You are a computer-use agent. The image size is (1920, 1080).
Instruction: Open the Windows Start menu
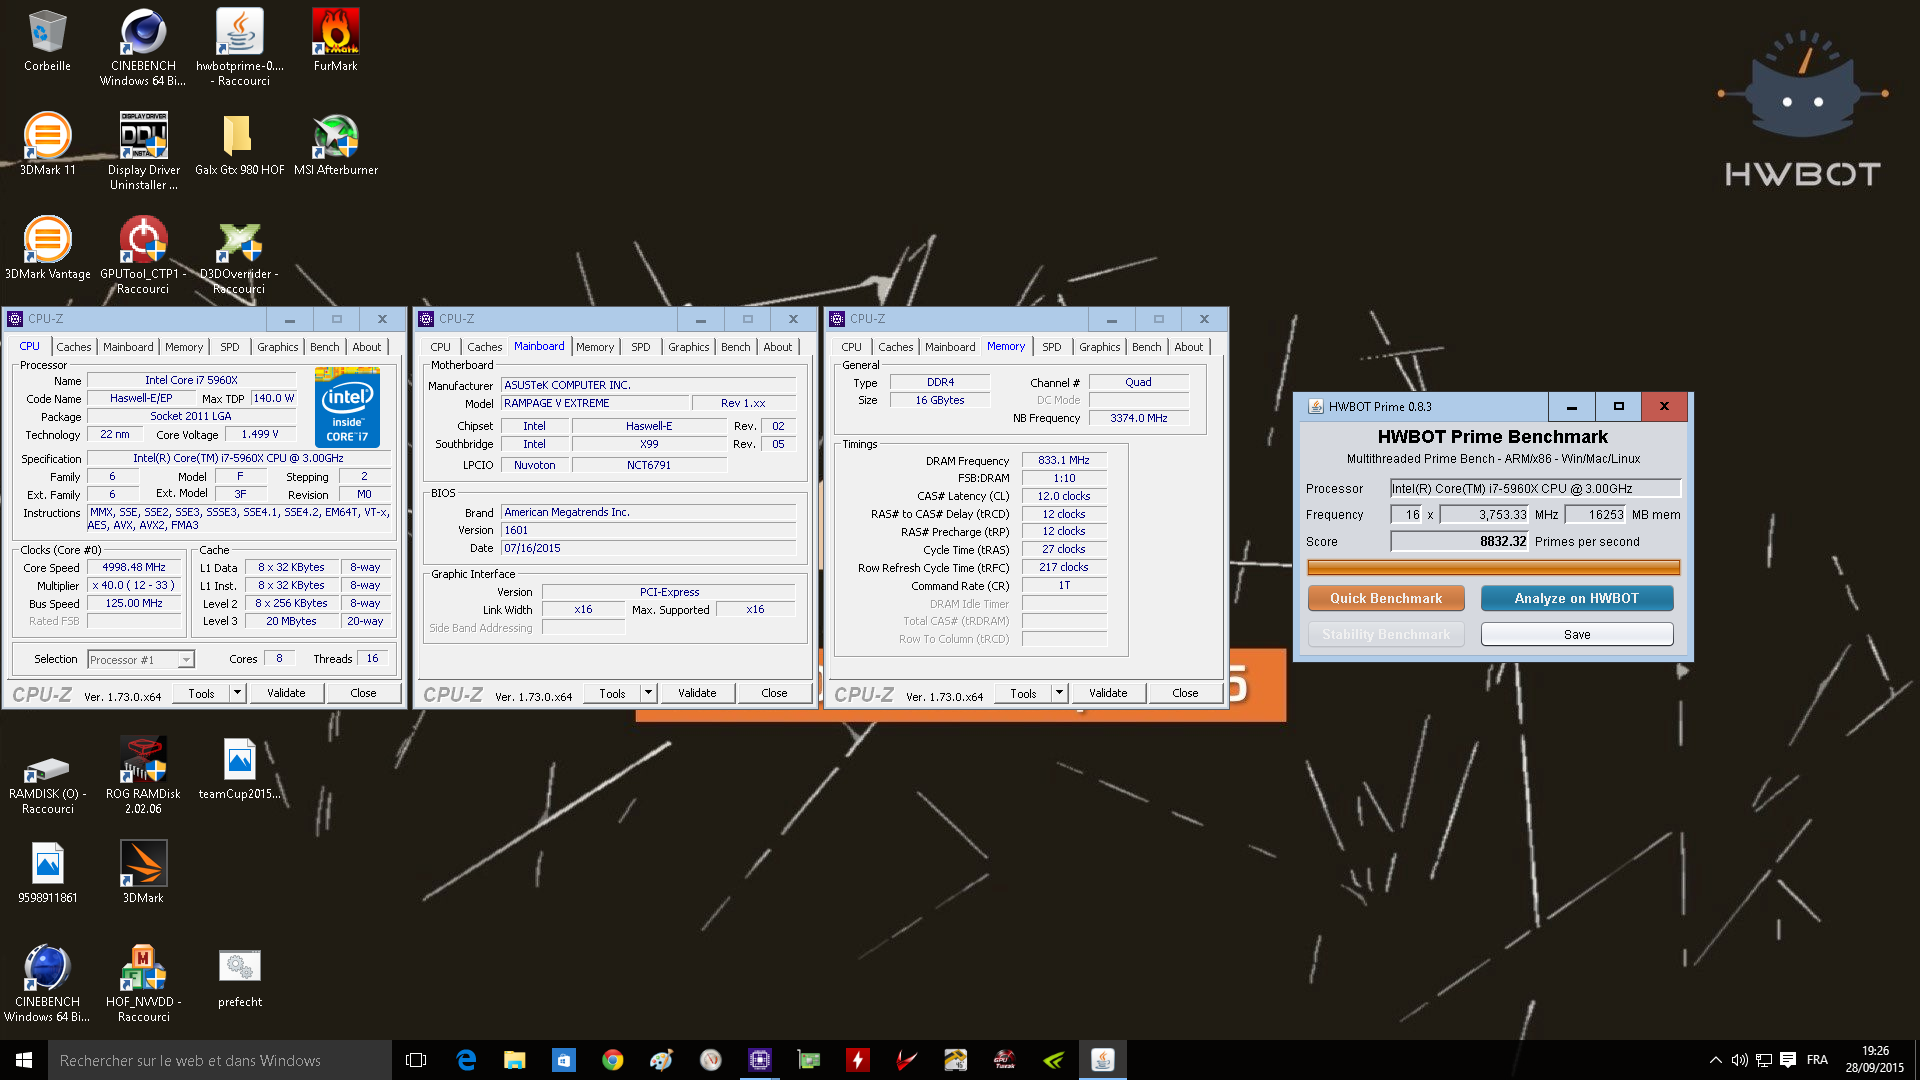click(24, 1060)
